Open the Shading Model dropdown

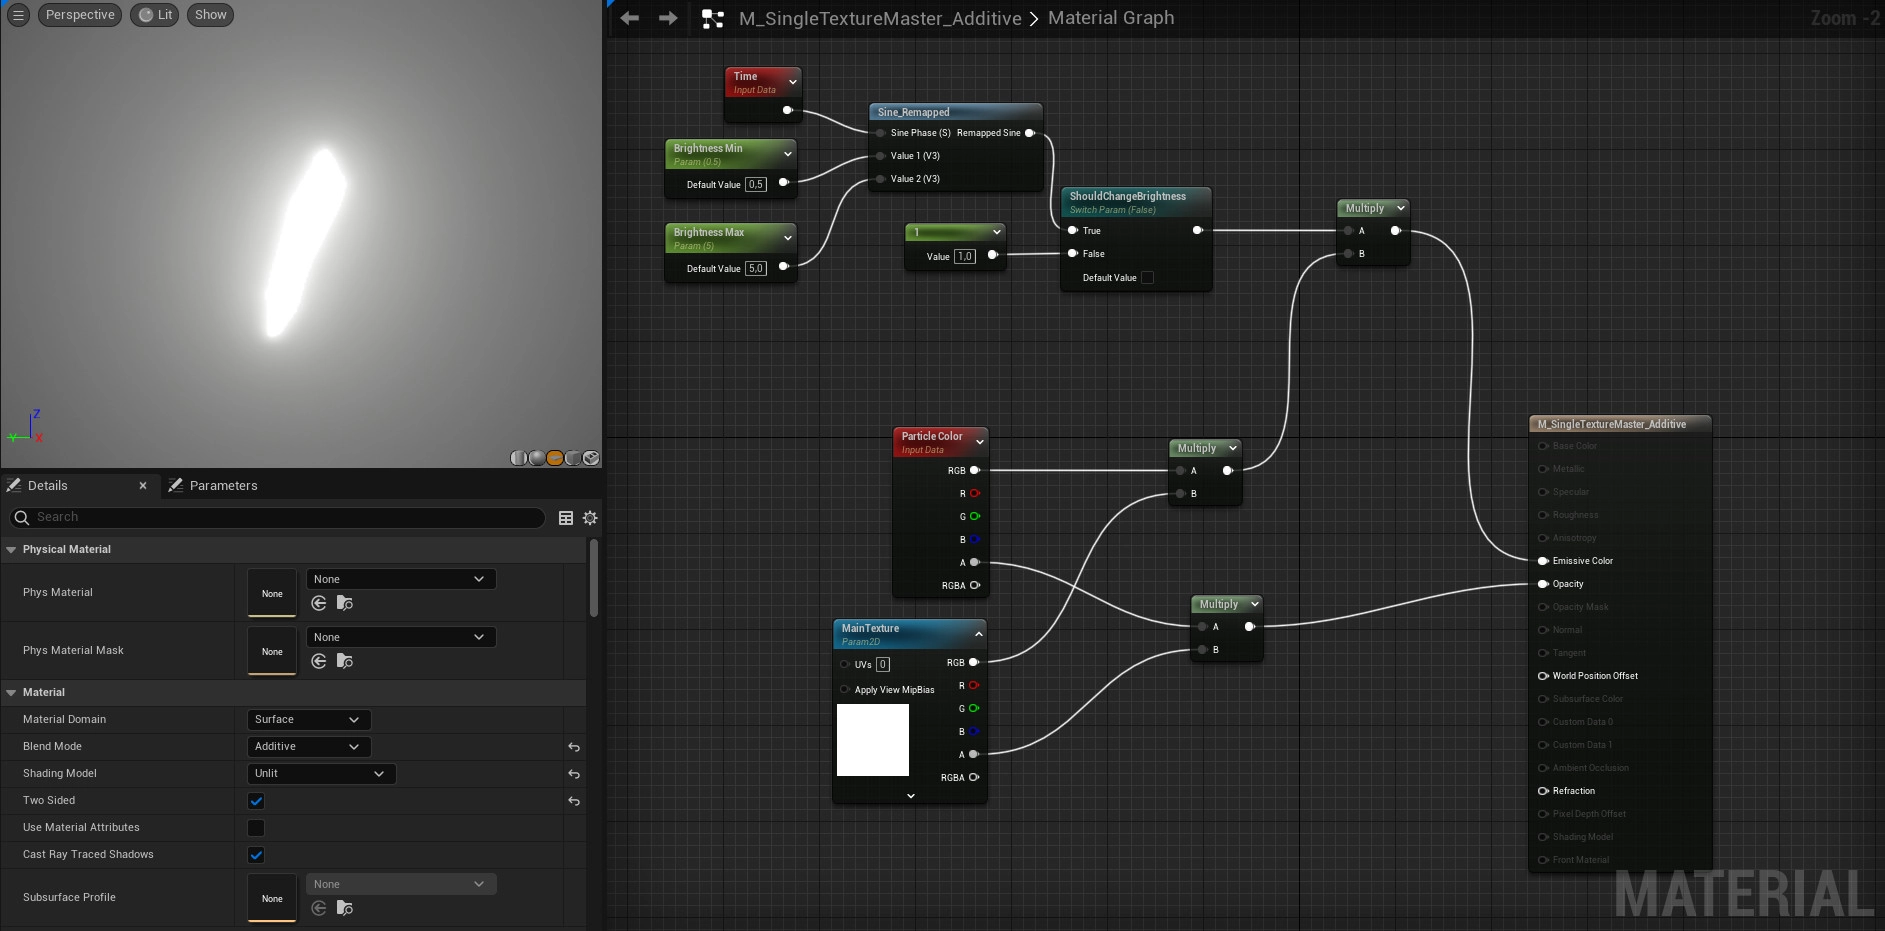click(320, 774)
